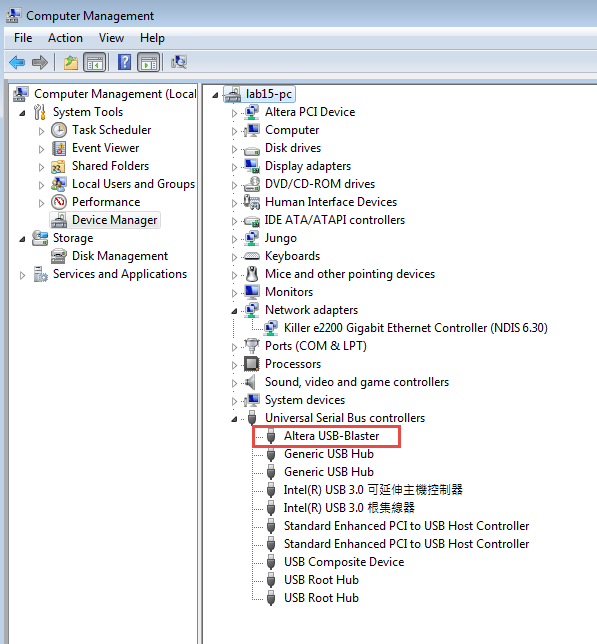Expand the Task Scheduler node
This screenshot has height=644, width=597.
[41, 131]
